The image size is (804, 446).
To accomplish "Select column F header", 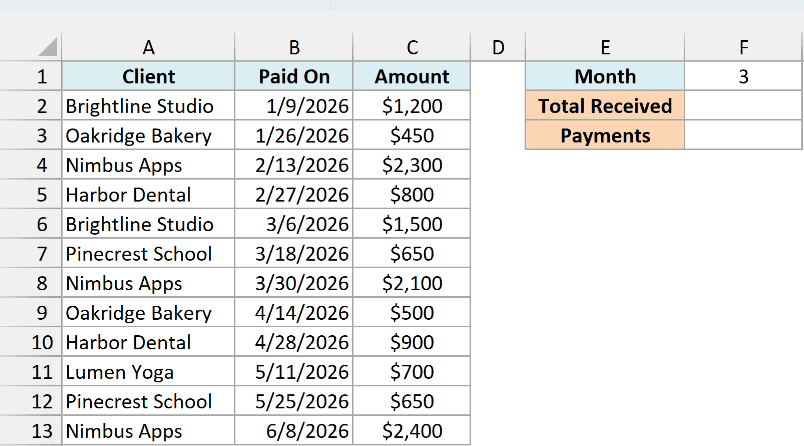I will click(743, 47).
